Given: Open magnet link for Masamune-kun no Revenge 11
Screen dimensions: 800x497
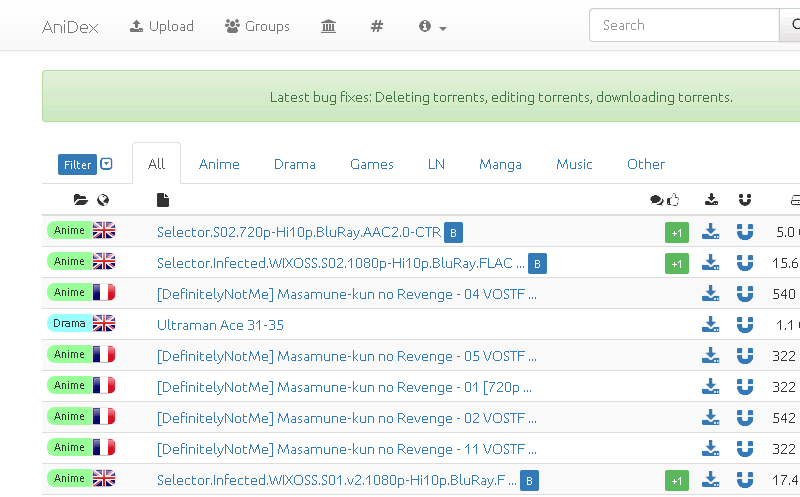Looking at the screenshot, I should 745,449.
